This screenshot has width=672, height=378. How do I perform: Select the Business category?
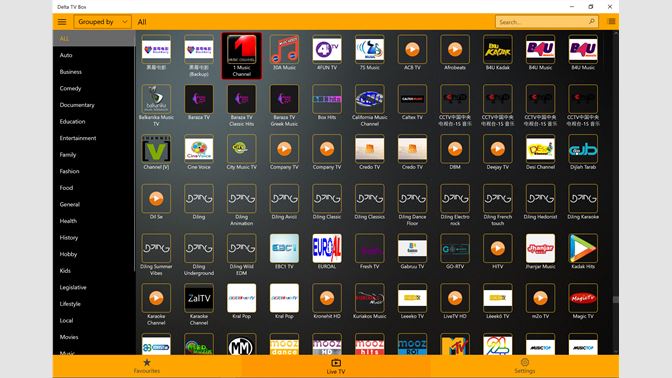[x=94, y=72]
